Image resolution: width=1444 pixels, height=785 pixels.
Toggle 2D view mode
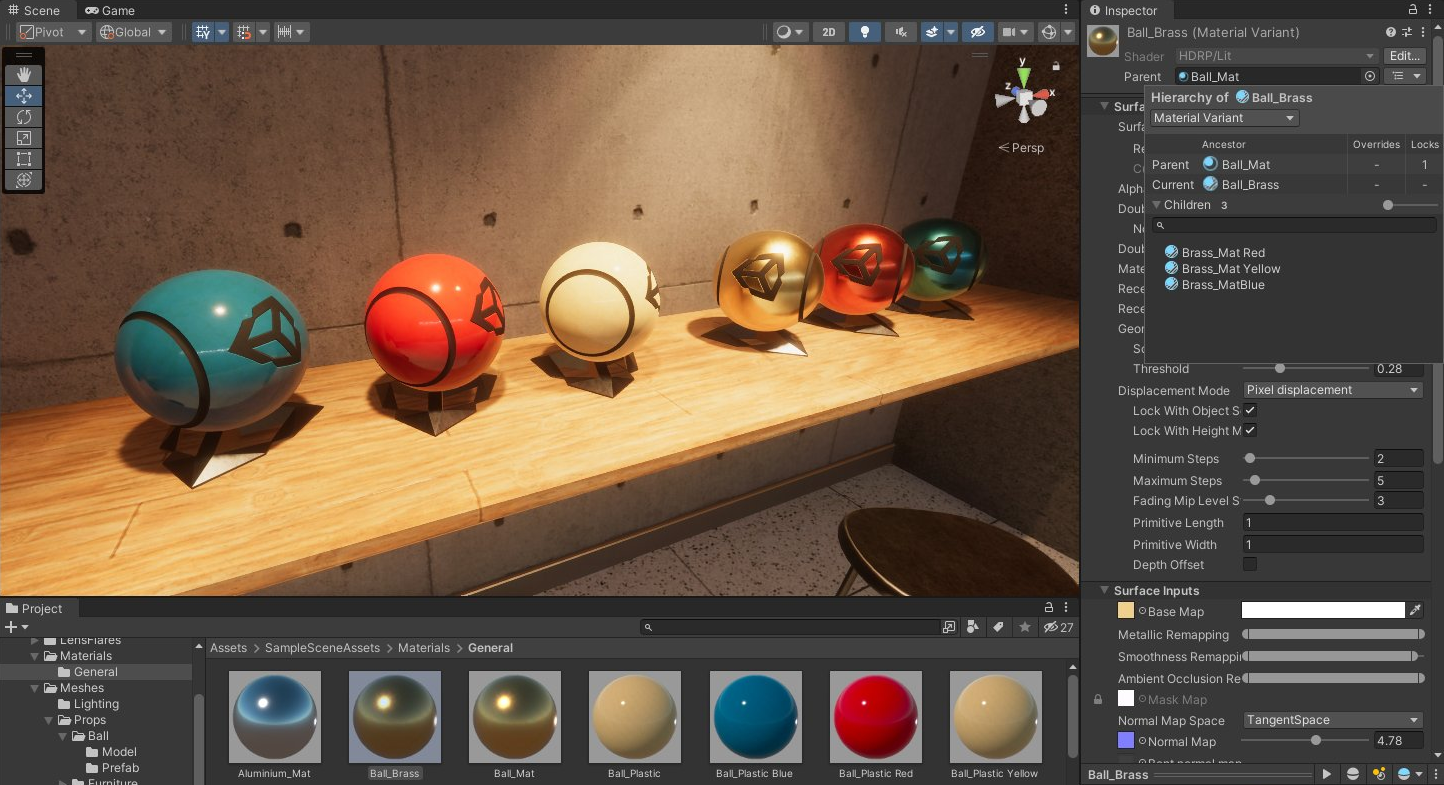coord(828,32)
